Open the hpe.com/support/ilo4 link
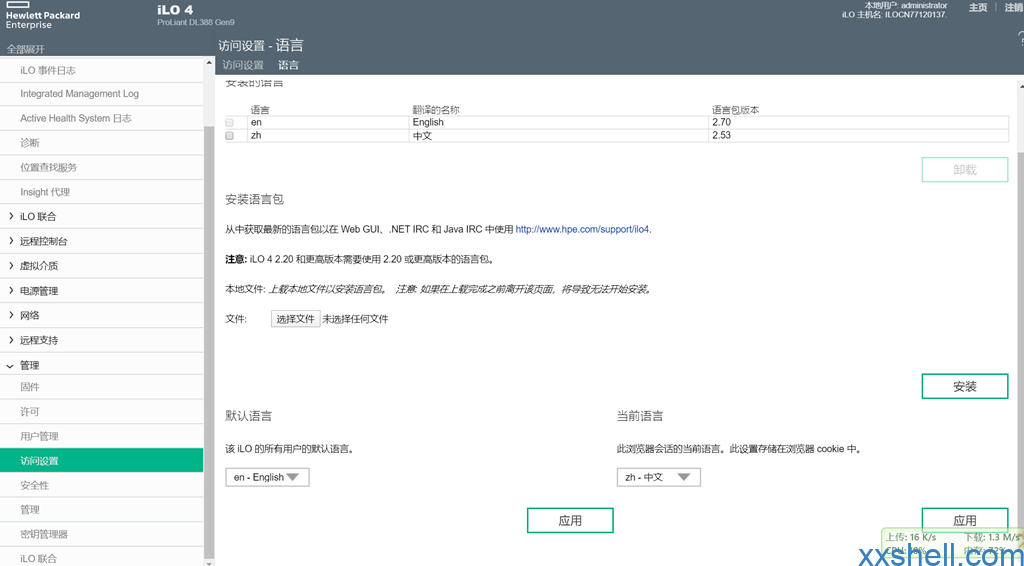The image size is (1024, 566). pos(584,230)
